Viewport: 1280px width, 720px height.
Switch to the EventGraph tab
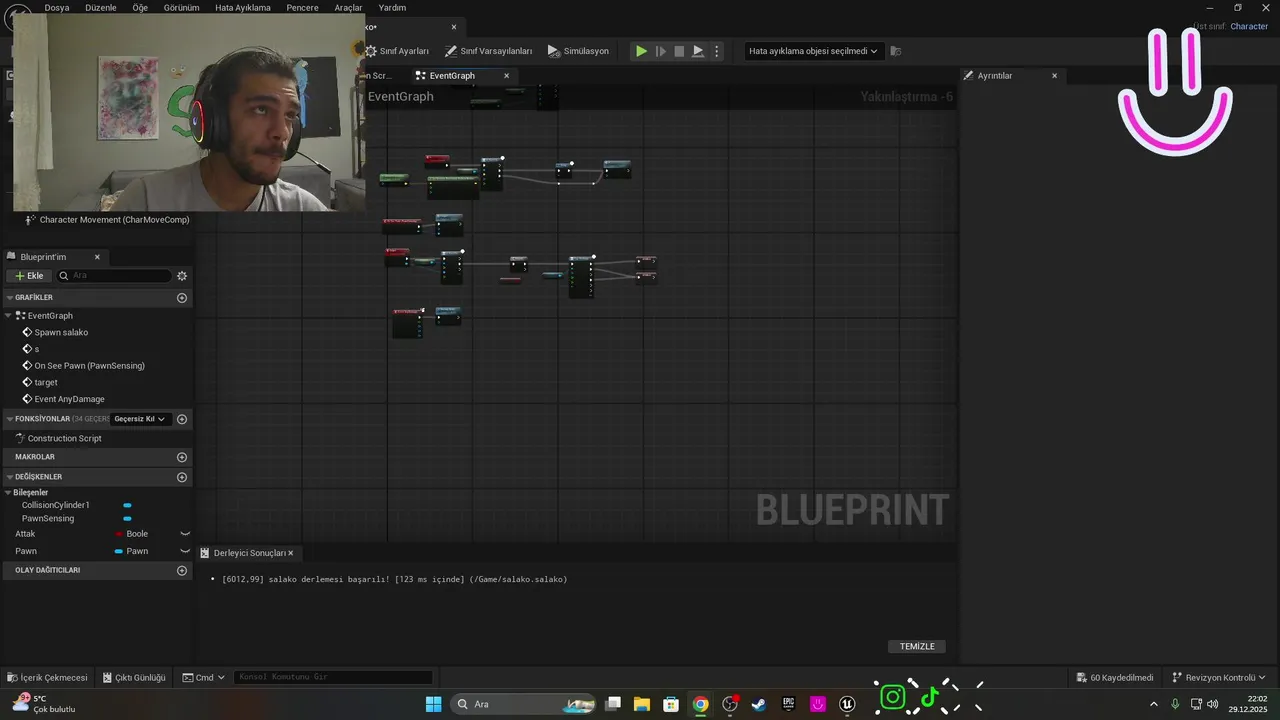(452, 76)
